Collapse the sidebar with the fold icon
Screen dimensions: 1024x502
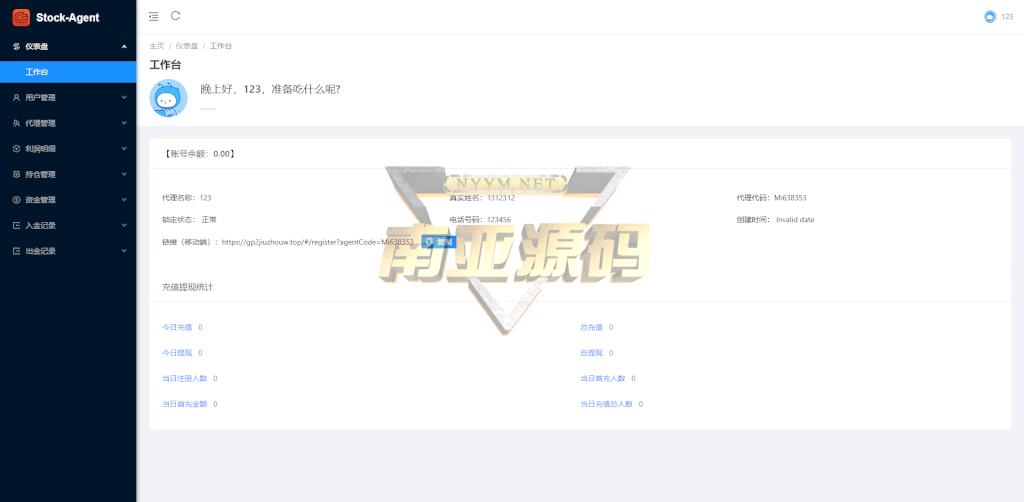[153, 16]
